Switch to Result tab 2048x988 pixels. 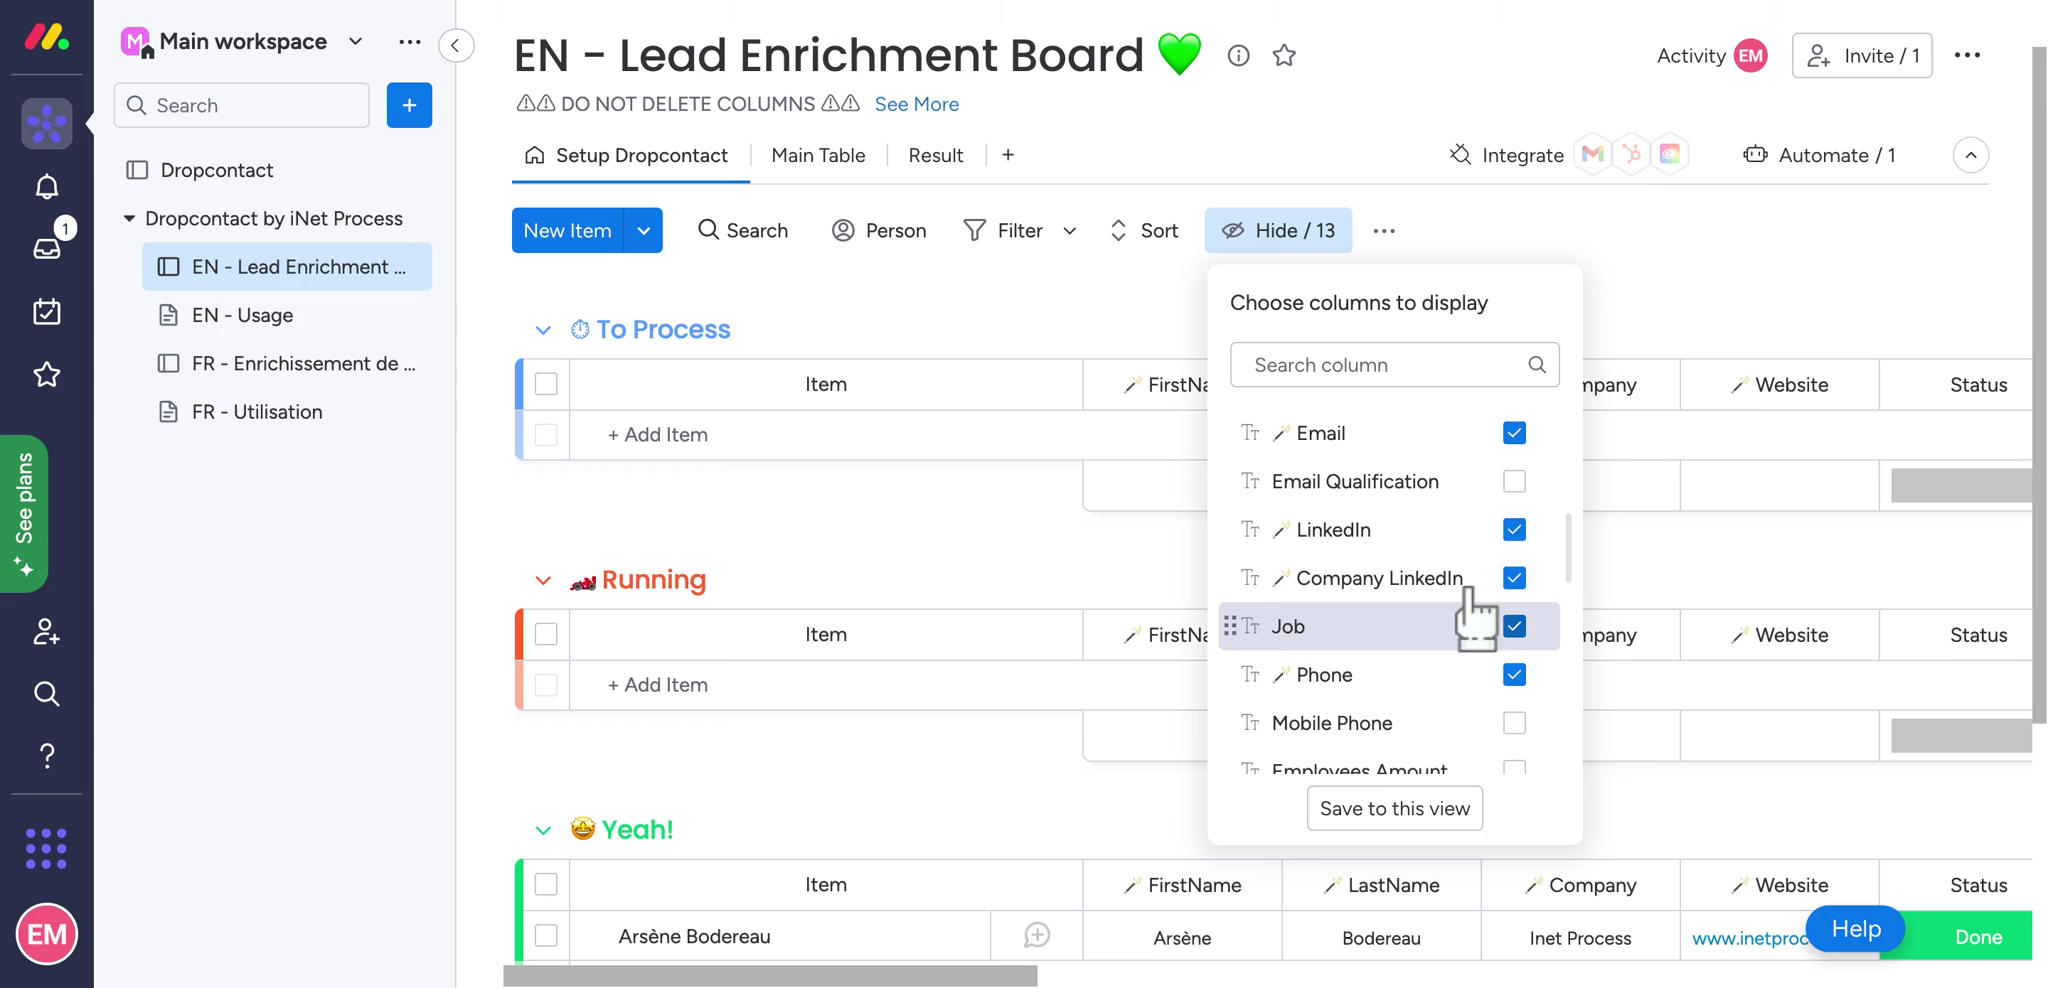click(x=935, y=155)
